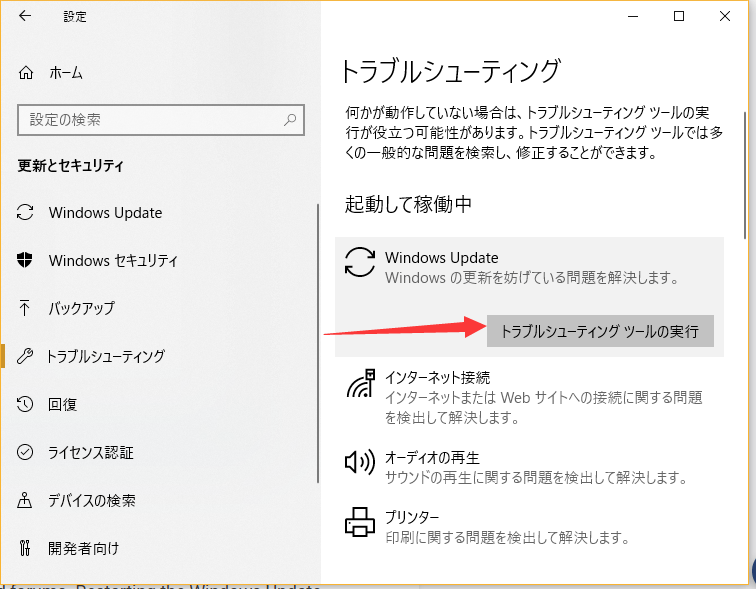Click the text 印刷に関する問題を検出して解決します。
This screenshot has width=756, height=589.
(x=508, y=538)
